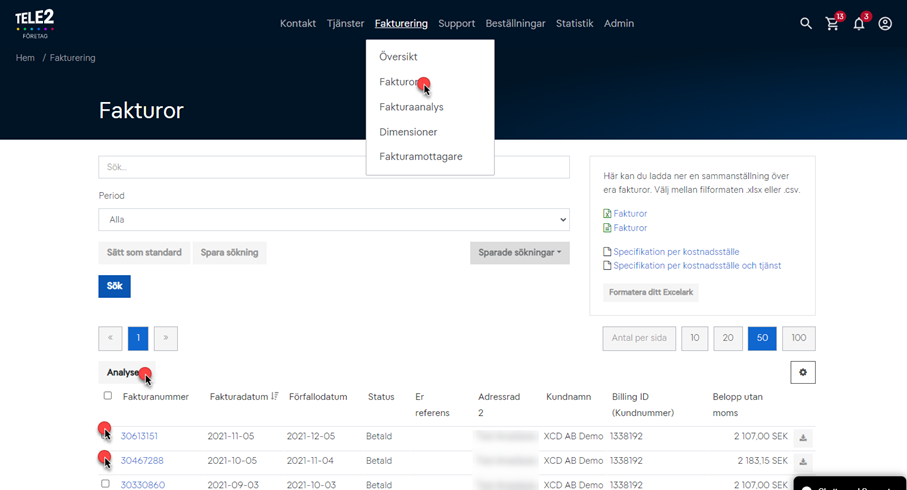Open Specifikation per kostnadsställe link
This screenshot has height=490, width=907.
pos(676,252)
